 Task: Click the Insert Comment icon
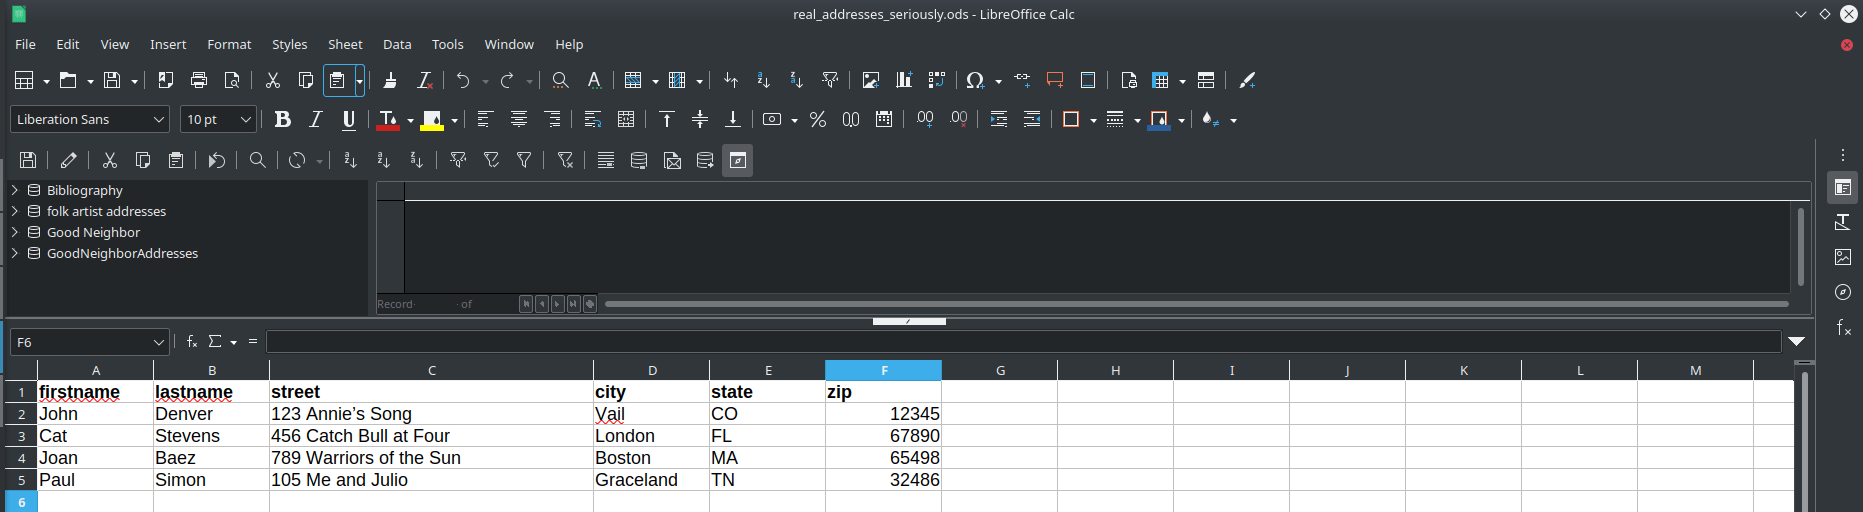point(1055,80)
